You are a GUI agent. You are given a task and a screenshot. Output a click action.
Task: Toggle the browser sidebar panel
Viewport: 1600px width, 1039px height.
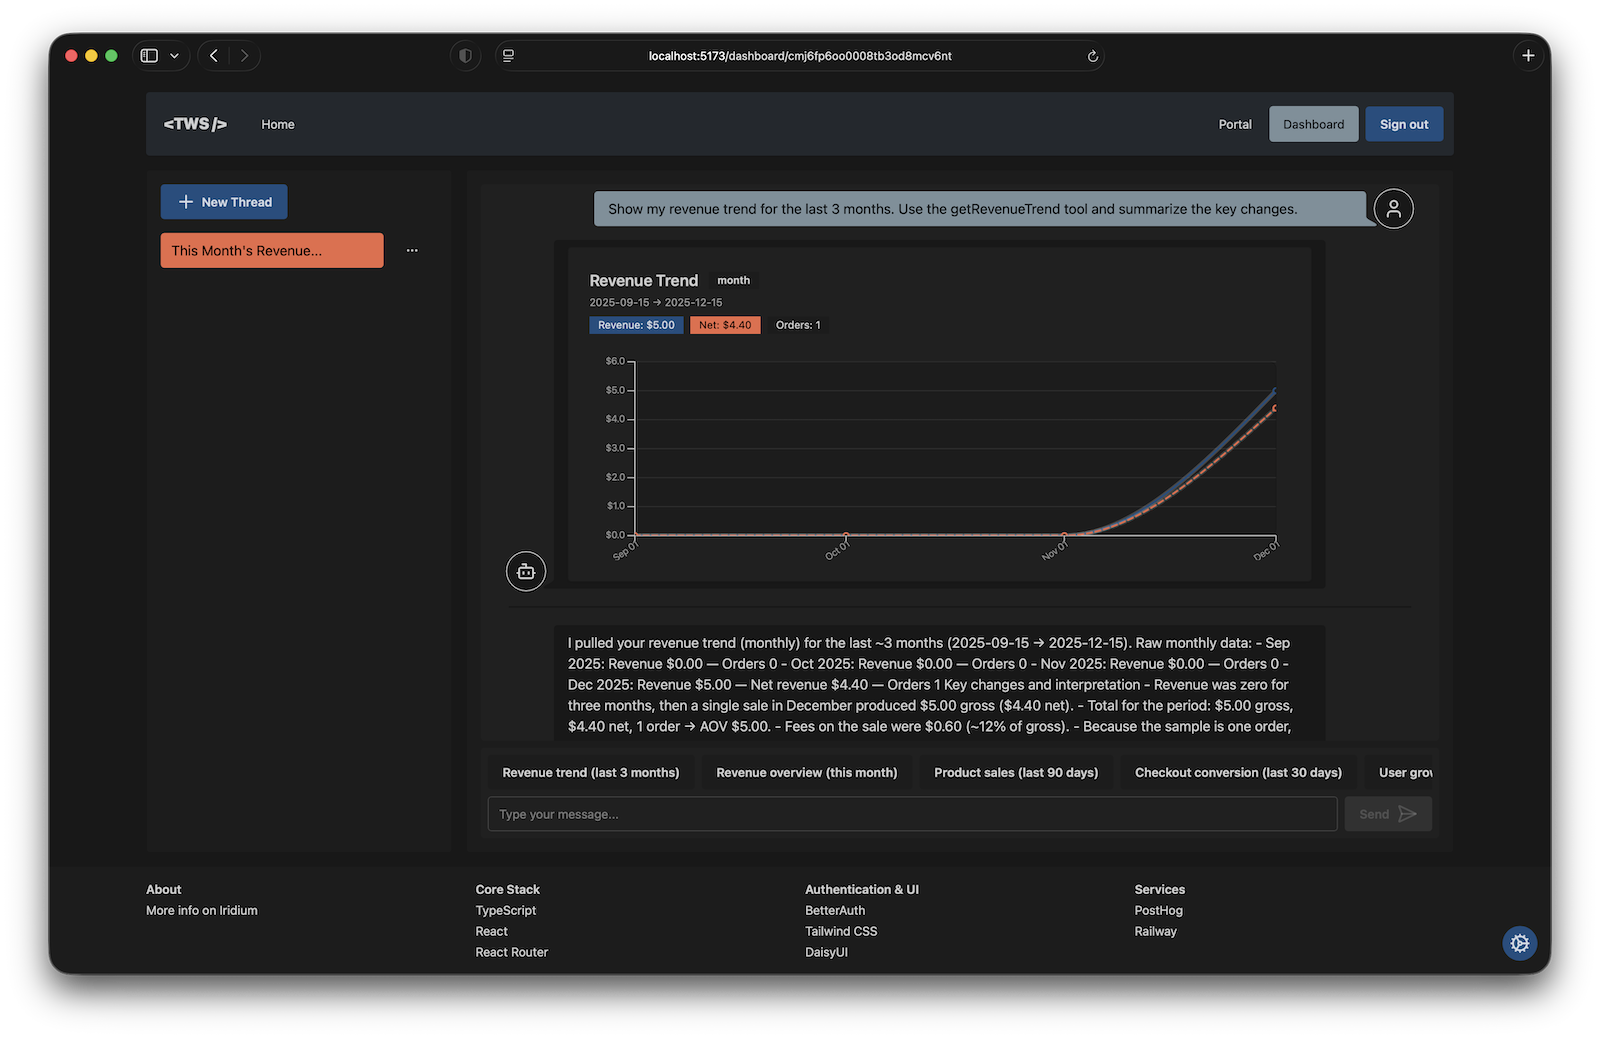[x=149, y=56]
